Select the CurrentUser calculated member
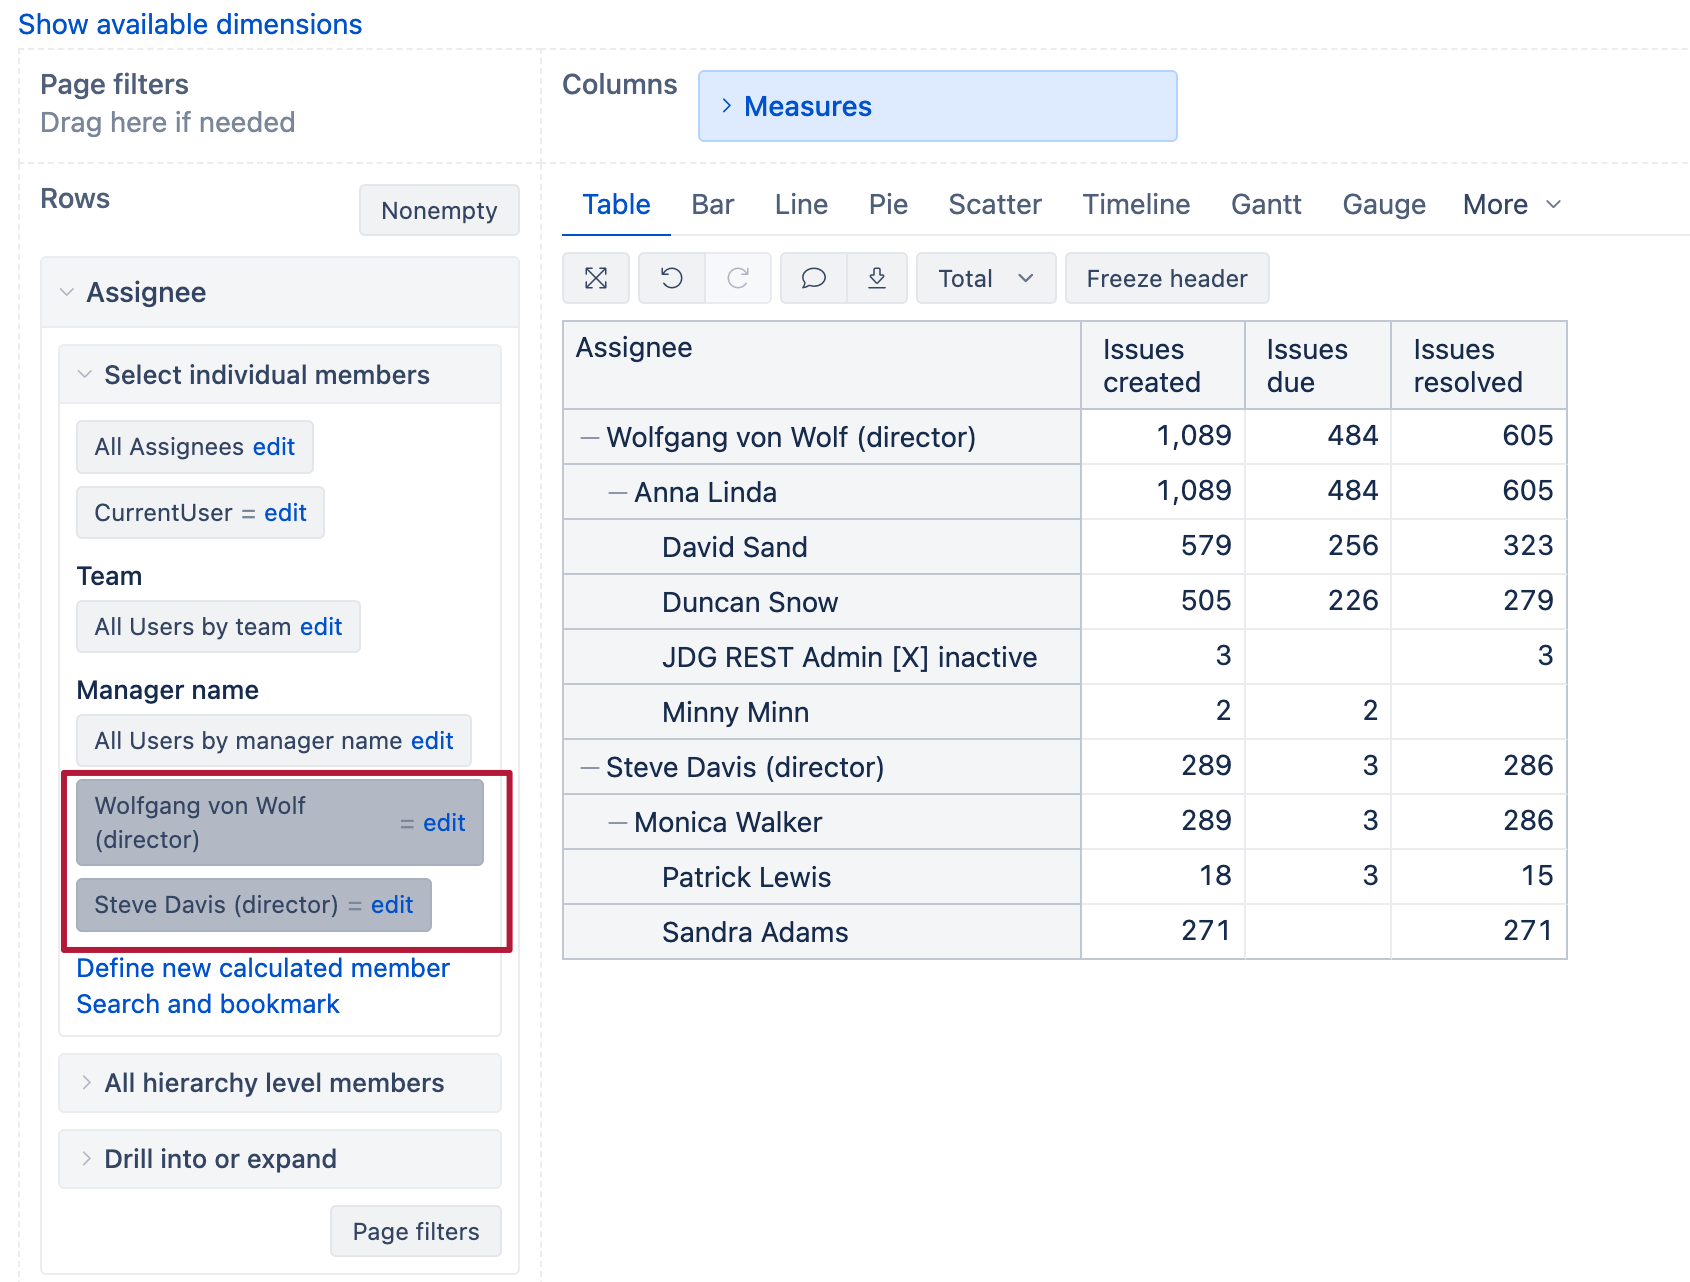 point(163,513)
